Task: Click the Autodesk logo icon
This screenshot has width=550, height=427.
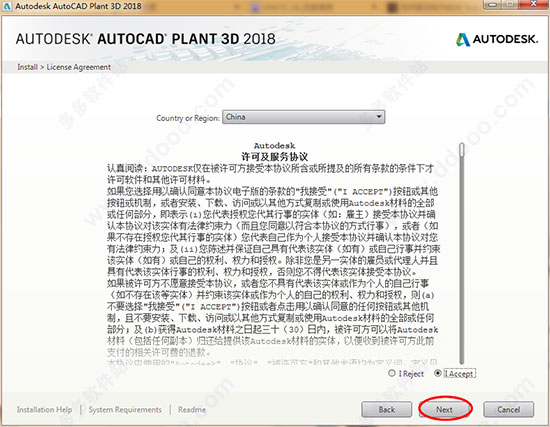Action: [x=463, y=39]
